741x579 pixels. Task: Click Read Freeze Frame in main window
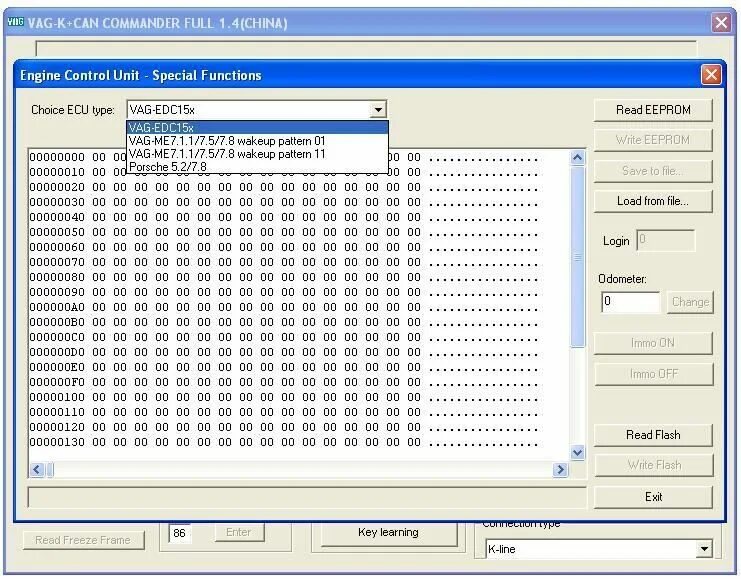pyautogui.click(x=83, y=540)
